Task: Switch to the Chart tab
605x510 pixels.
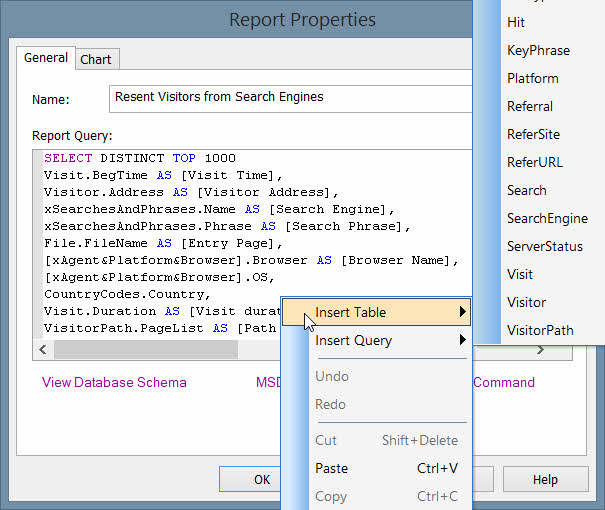Action: tap(97, 59)
